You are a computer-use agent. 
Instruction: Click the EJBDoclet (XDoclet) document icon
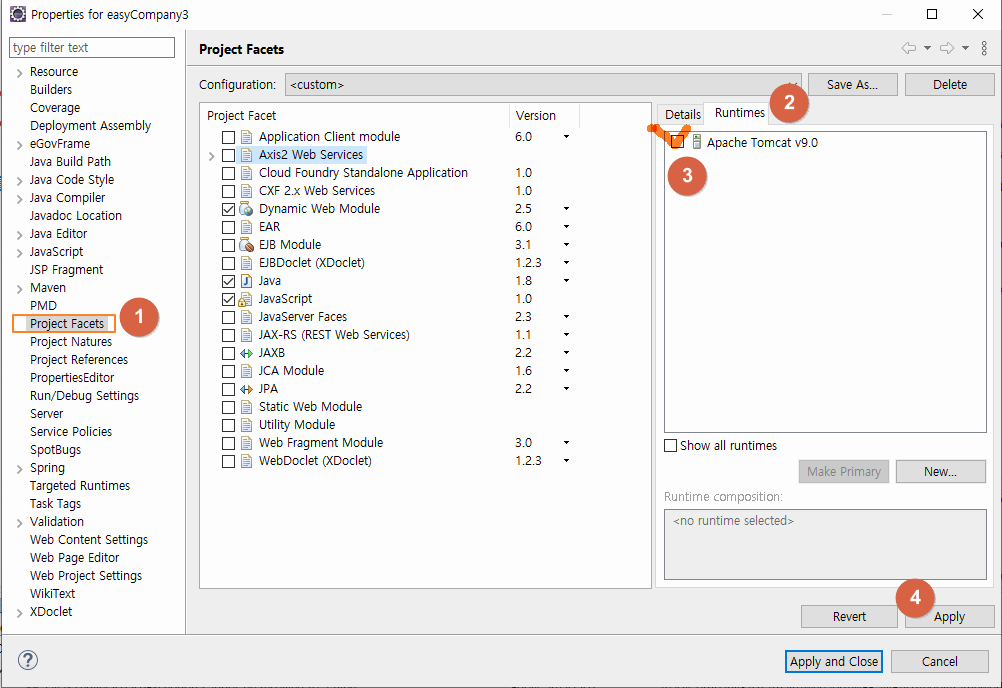tap(246, 263)
